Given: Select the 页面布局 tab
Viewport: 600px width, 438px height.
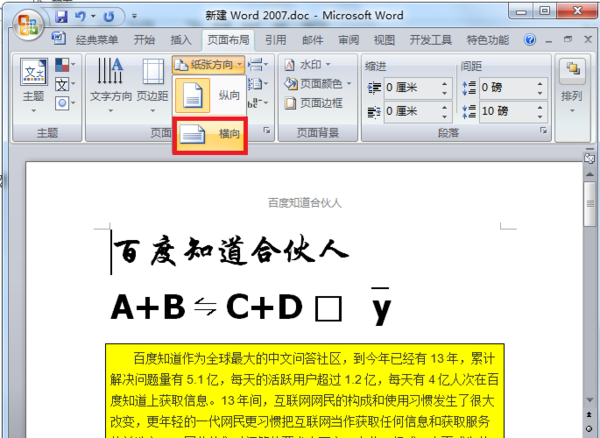Looking at the screenshot, I should pos(228,40).
